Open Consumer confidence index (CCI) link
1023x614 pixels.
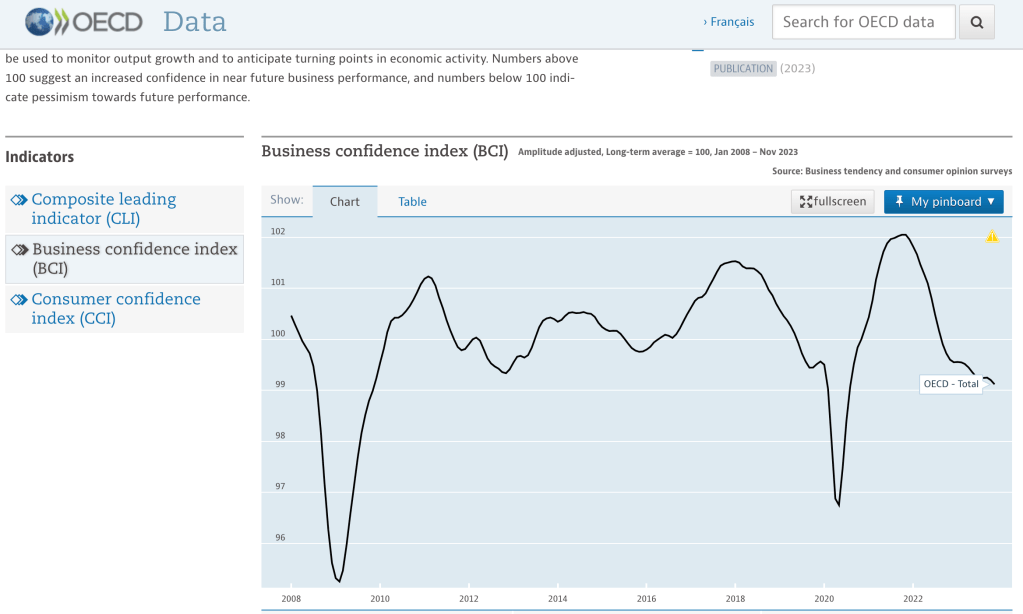[116, 309]
